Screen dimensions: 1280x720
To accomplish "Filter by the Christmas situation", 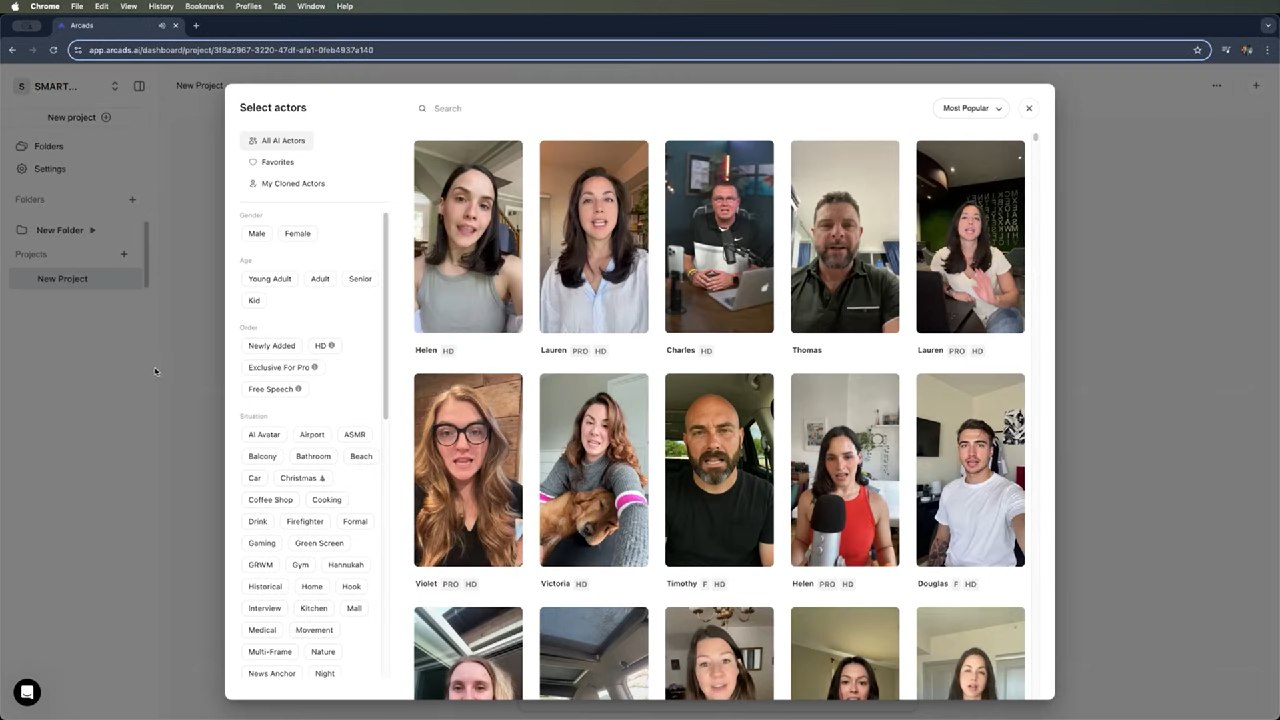I will 303,478.
